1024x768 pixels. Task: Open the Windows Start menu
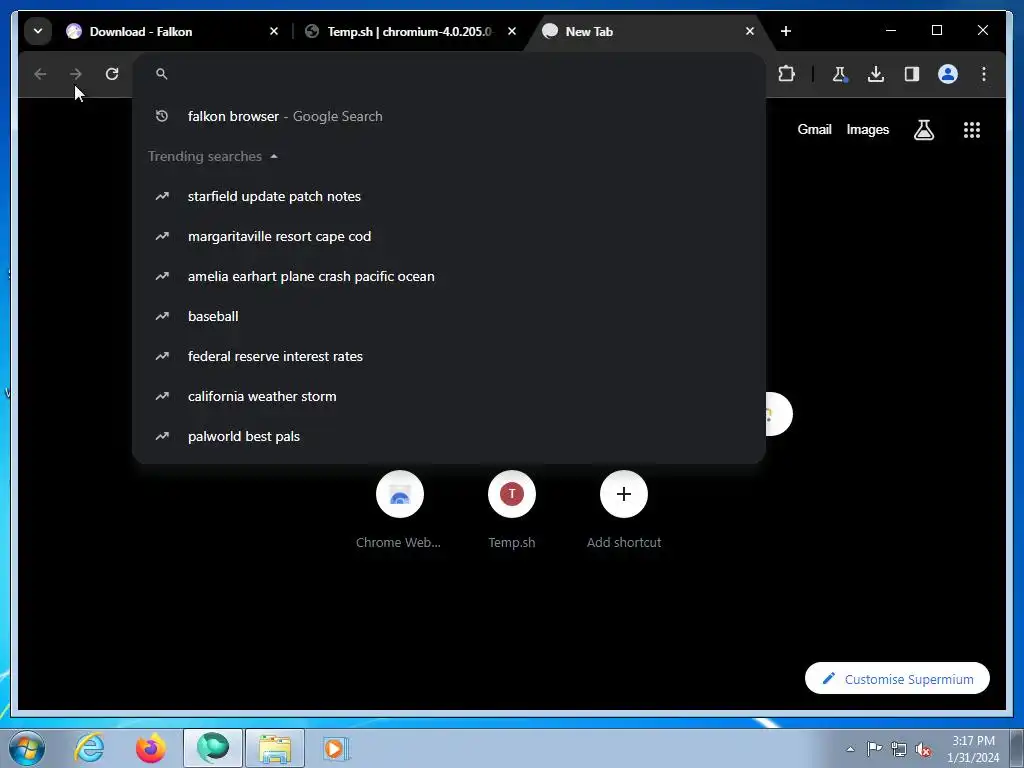click(x=27, y=748)
